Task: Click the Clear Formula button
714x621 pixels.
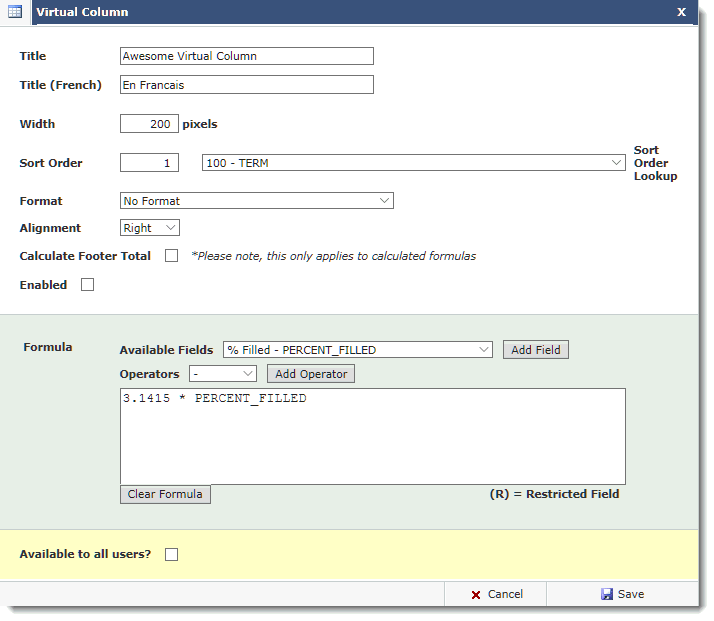Action: (165, 494)
